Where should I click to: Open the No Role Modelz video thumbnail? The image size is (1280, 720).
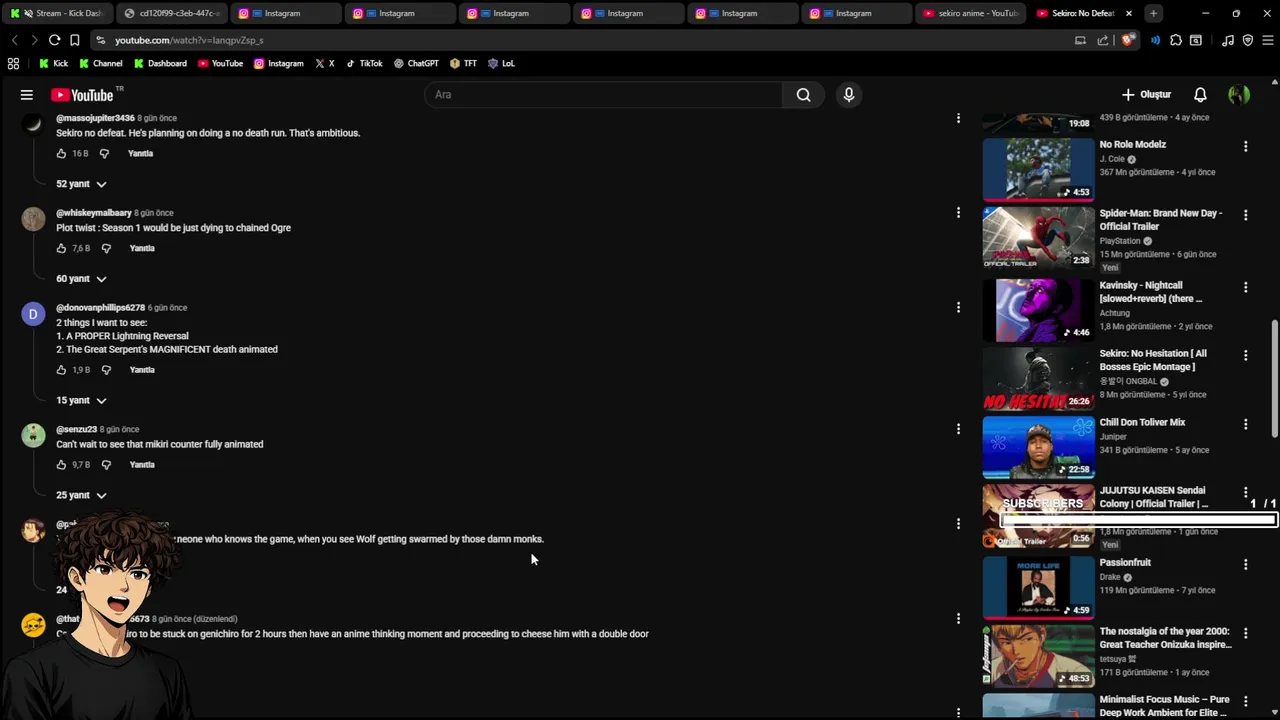tap(1038, 169)
